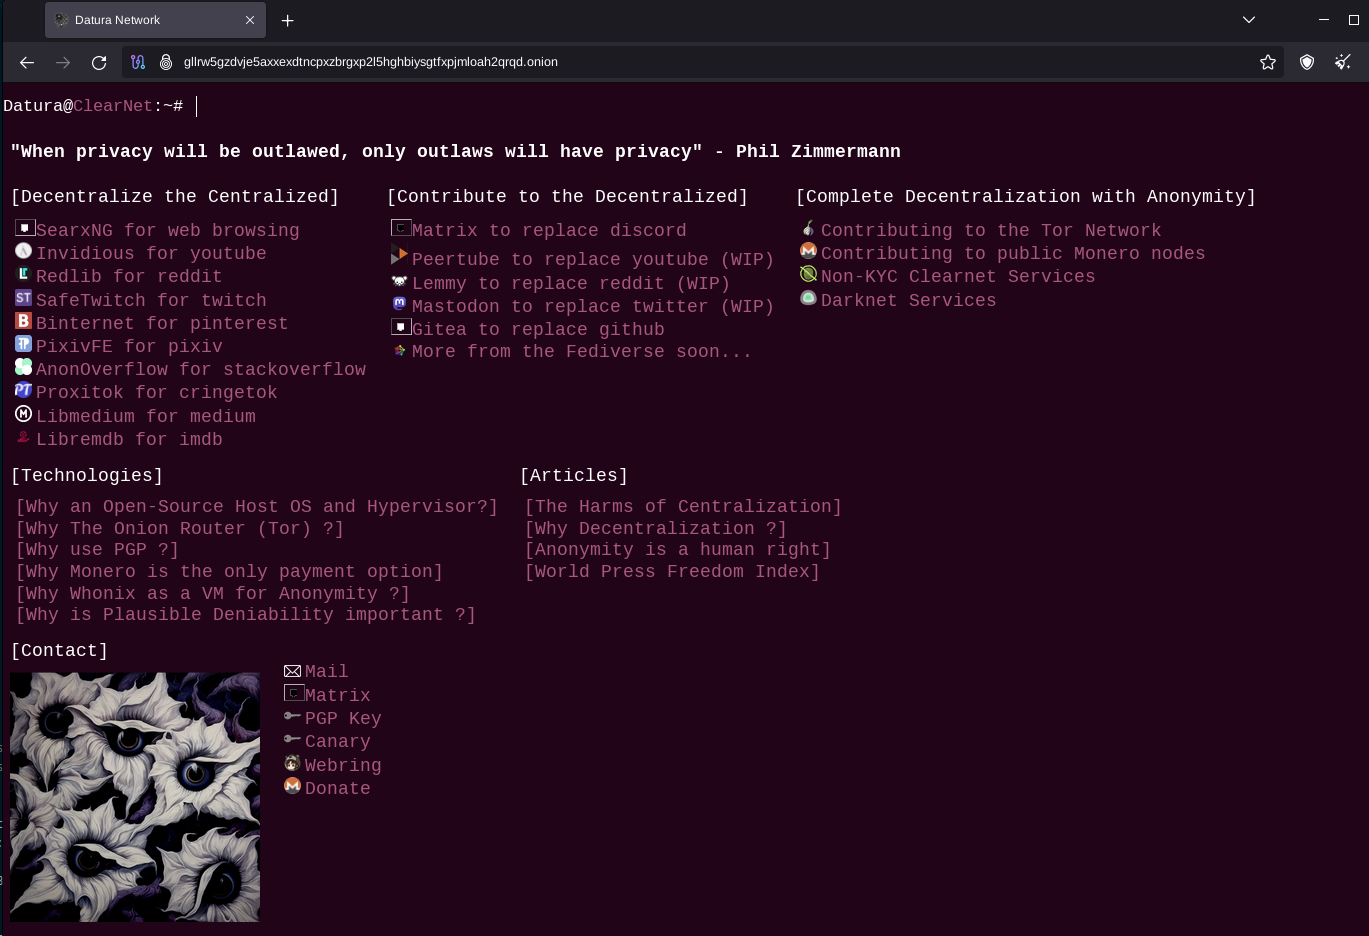Click the Peertube play icon

[400, 256]
